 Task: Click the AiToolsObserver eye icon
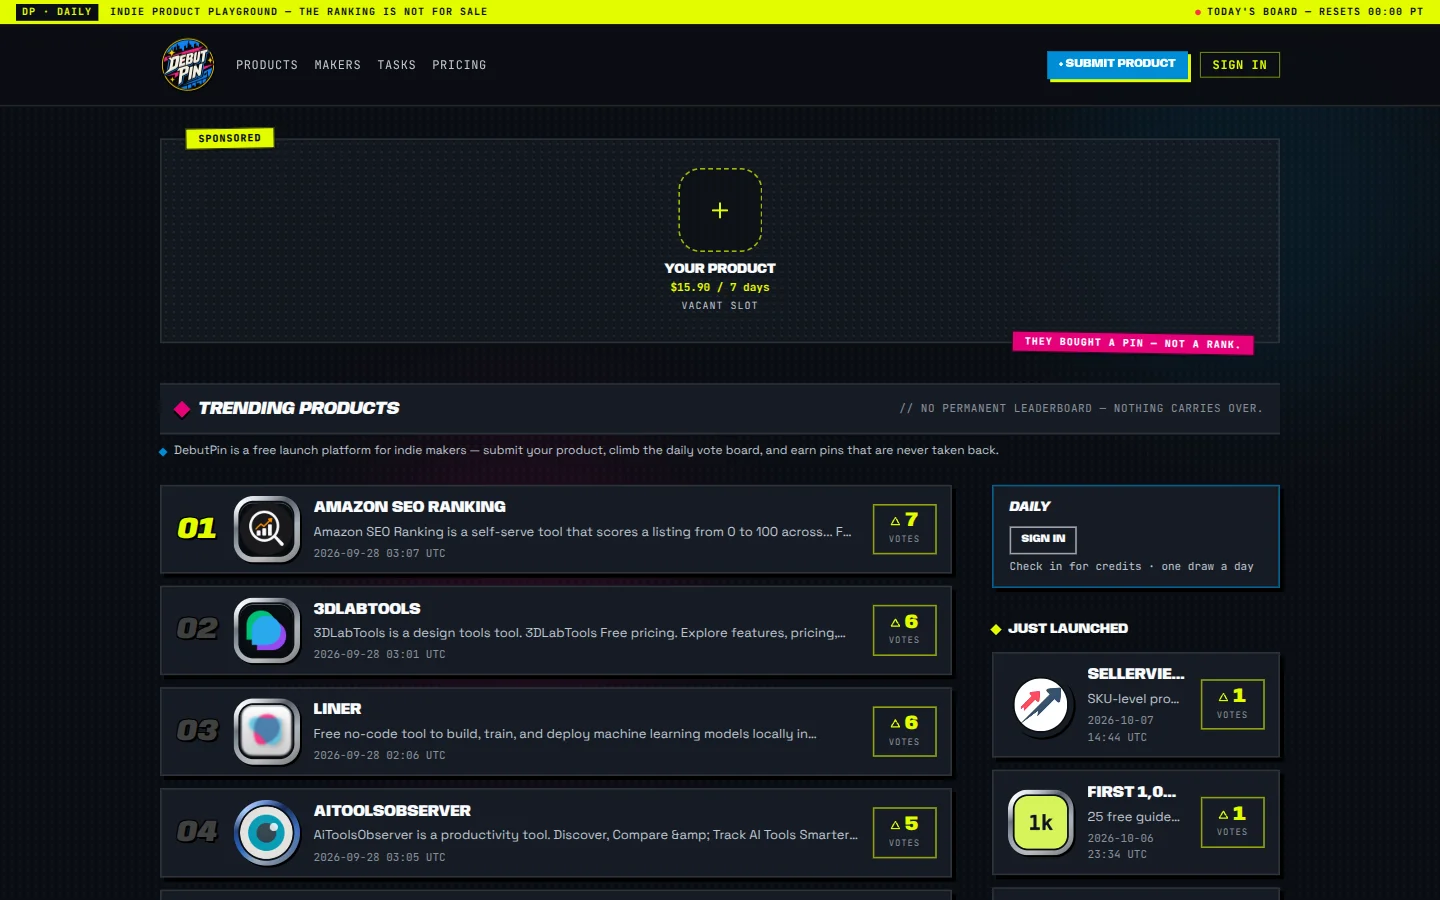point(267,832)
